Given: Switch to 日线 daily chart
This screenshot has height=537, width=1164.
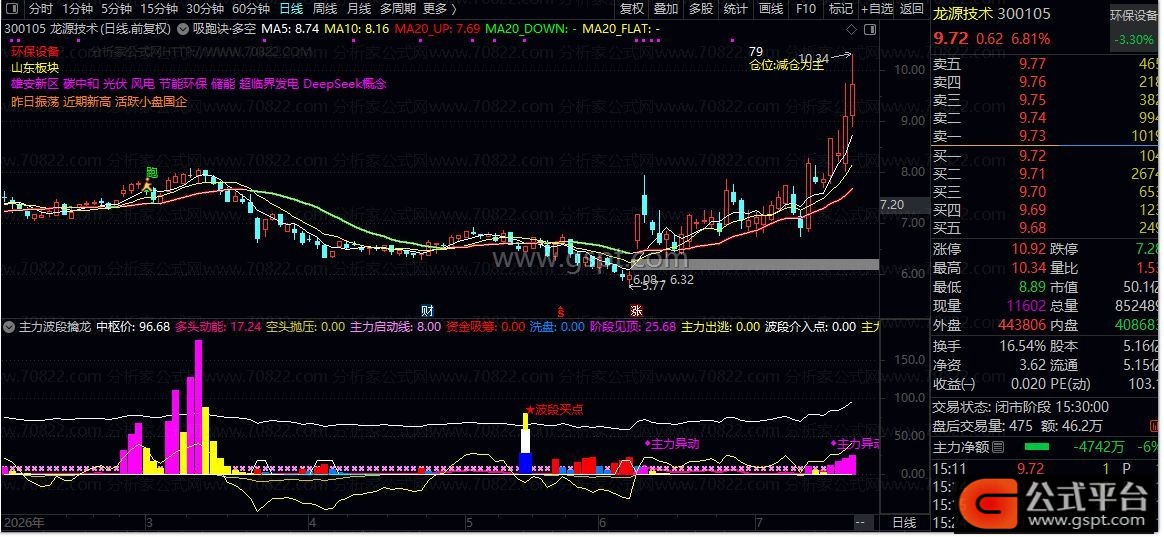Looking at the screenshot, I should click(291, 9).
